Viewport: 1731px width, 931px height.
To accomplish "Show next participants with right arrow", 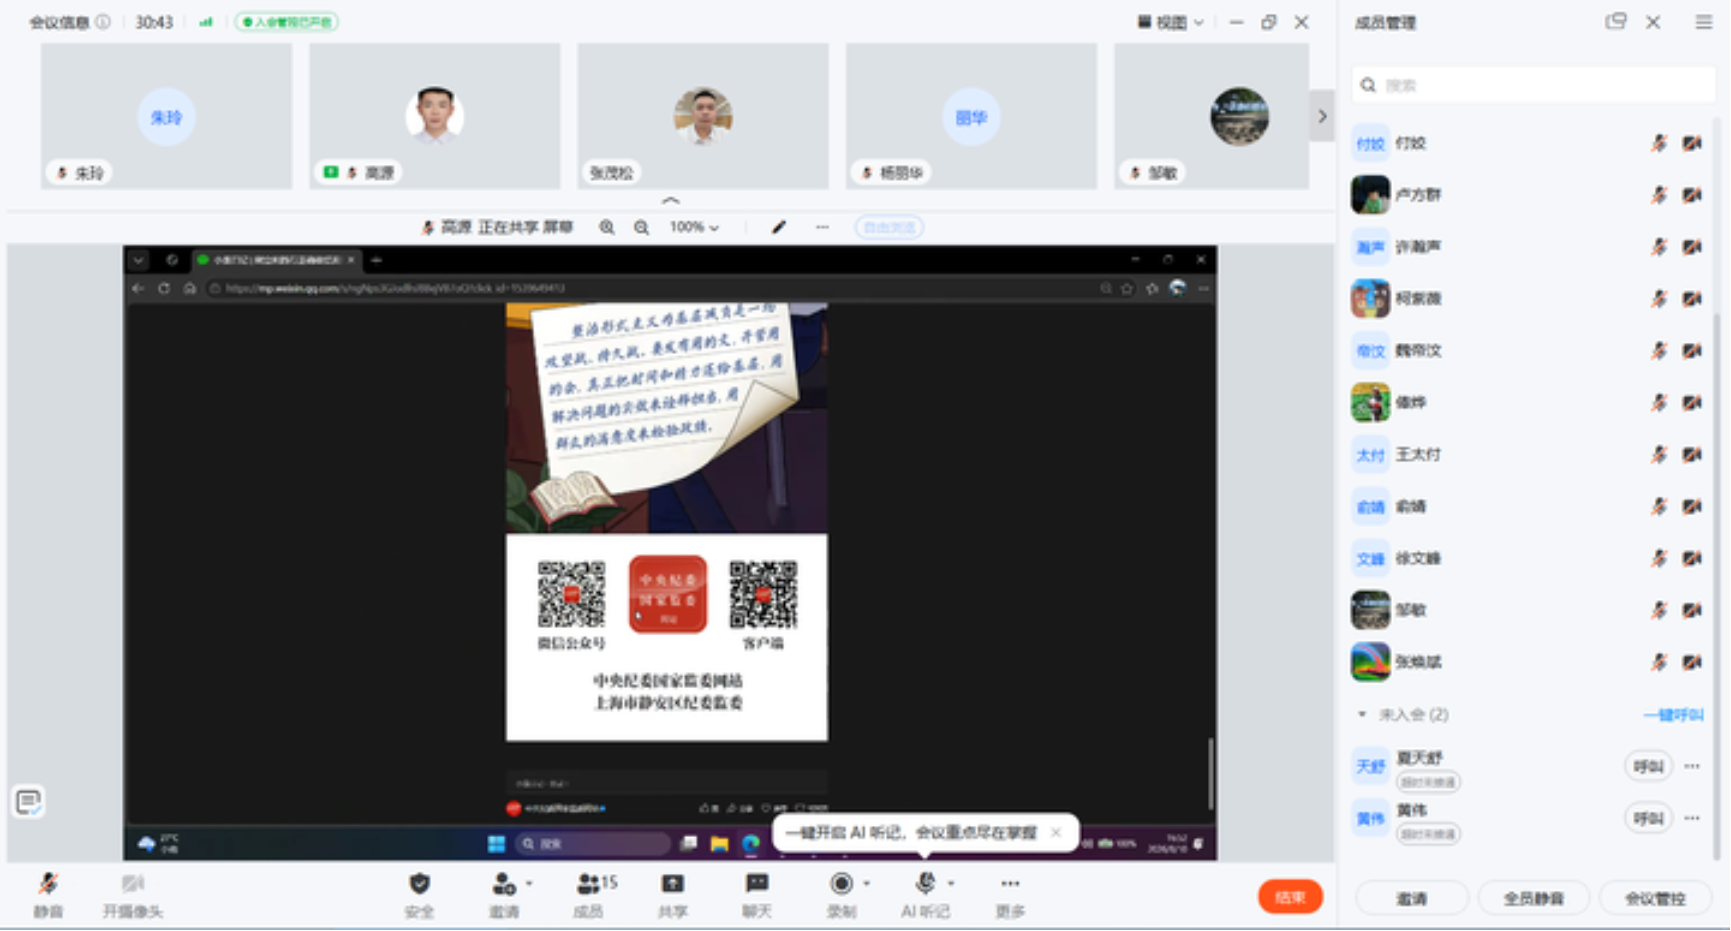I will click(1322, 116).
